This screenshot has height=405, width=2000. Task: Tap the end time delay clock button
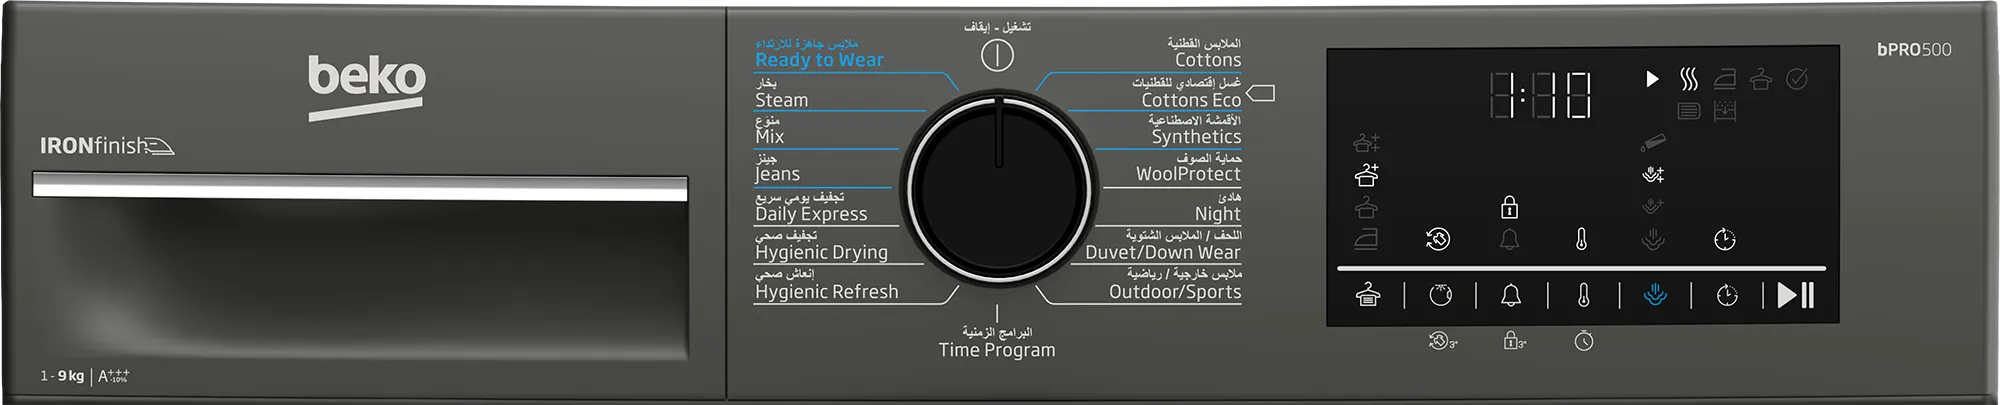[1727, 295]
